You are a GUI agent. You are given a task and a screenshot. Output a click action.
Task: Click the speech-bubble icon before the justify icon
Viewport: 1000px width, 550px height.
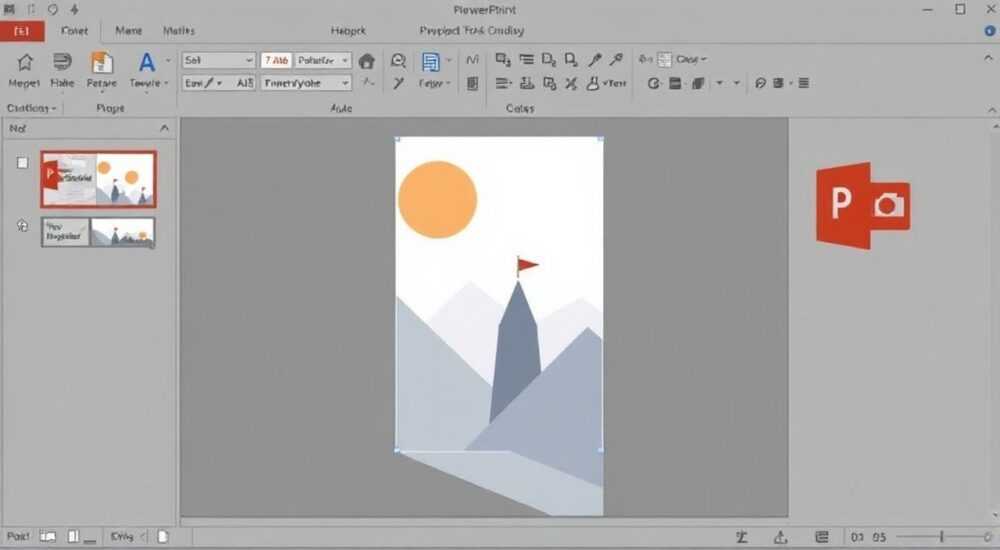(x=760, y=83)
